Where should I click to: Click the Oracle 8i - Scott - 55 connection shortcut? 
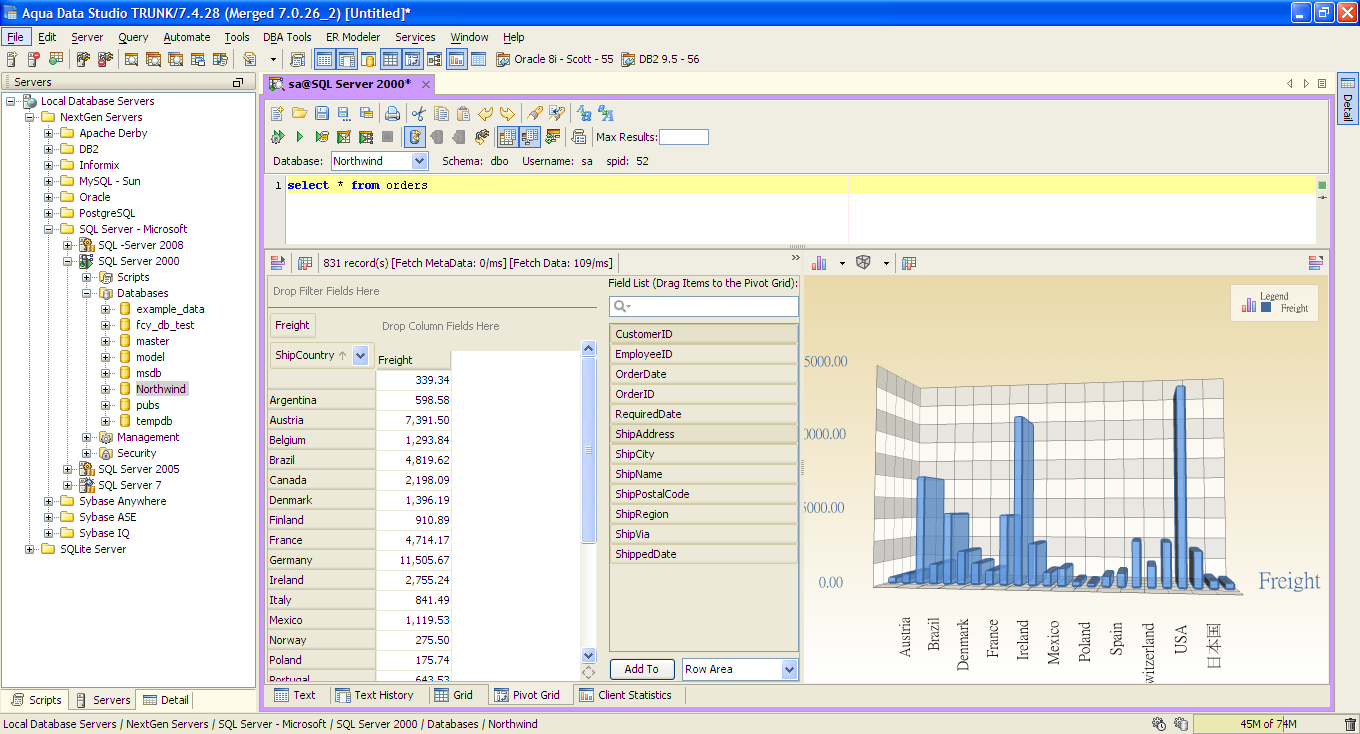point(555,59)
